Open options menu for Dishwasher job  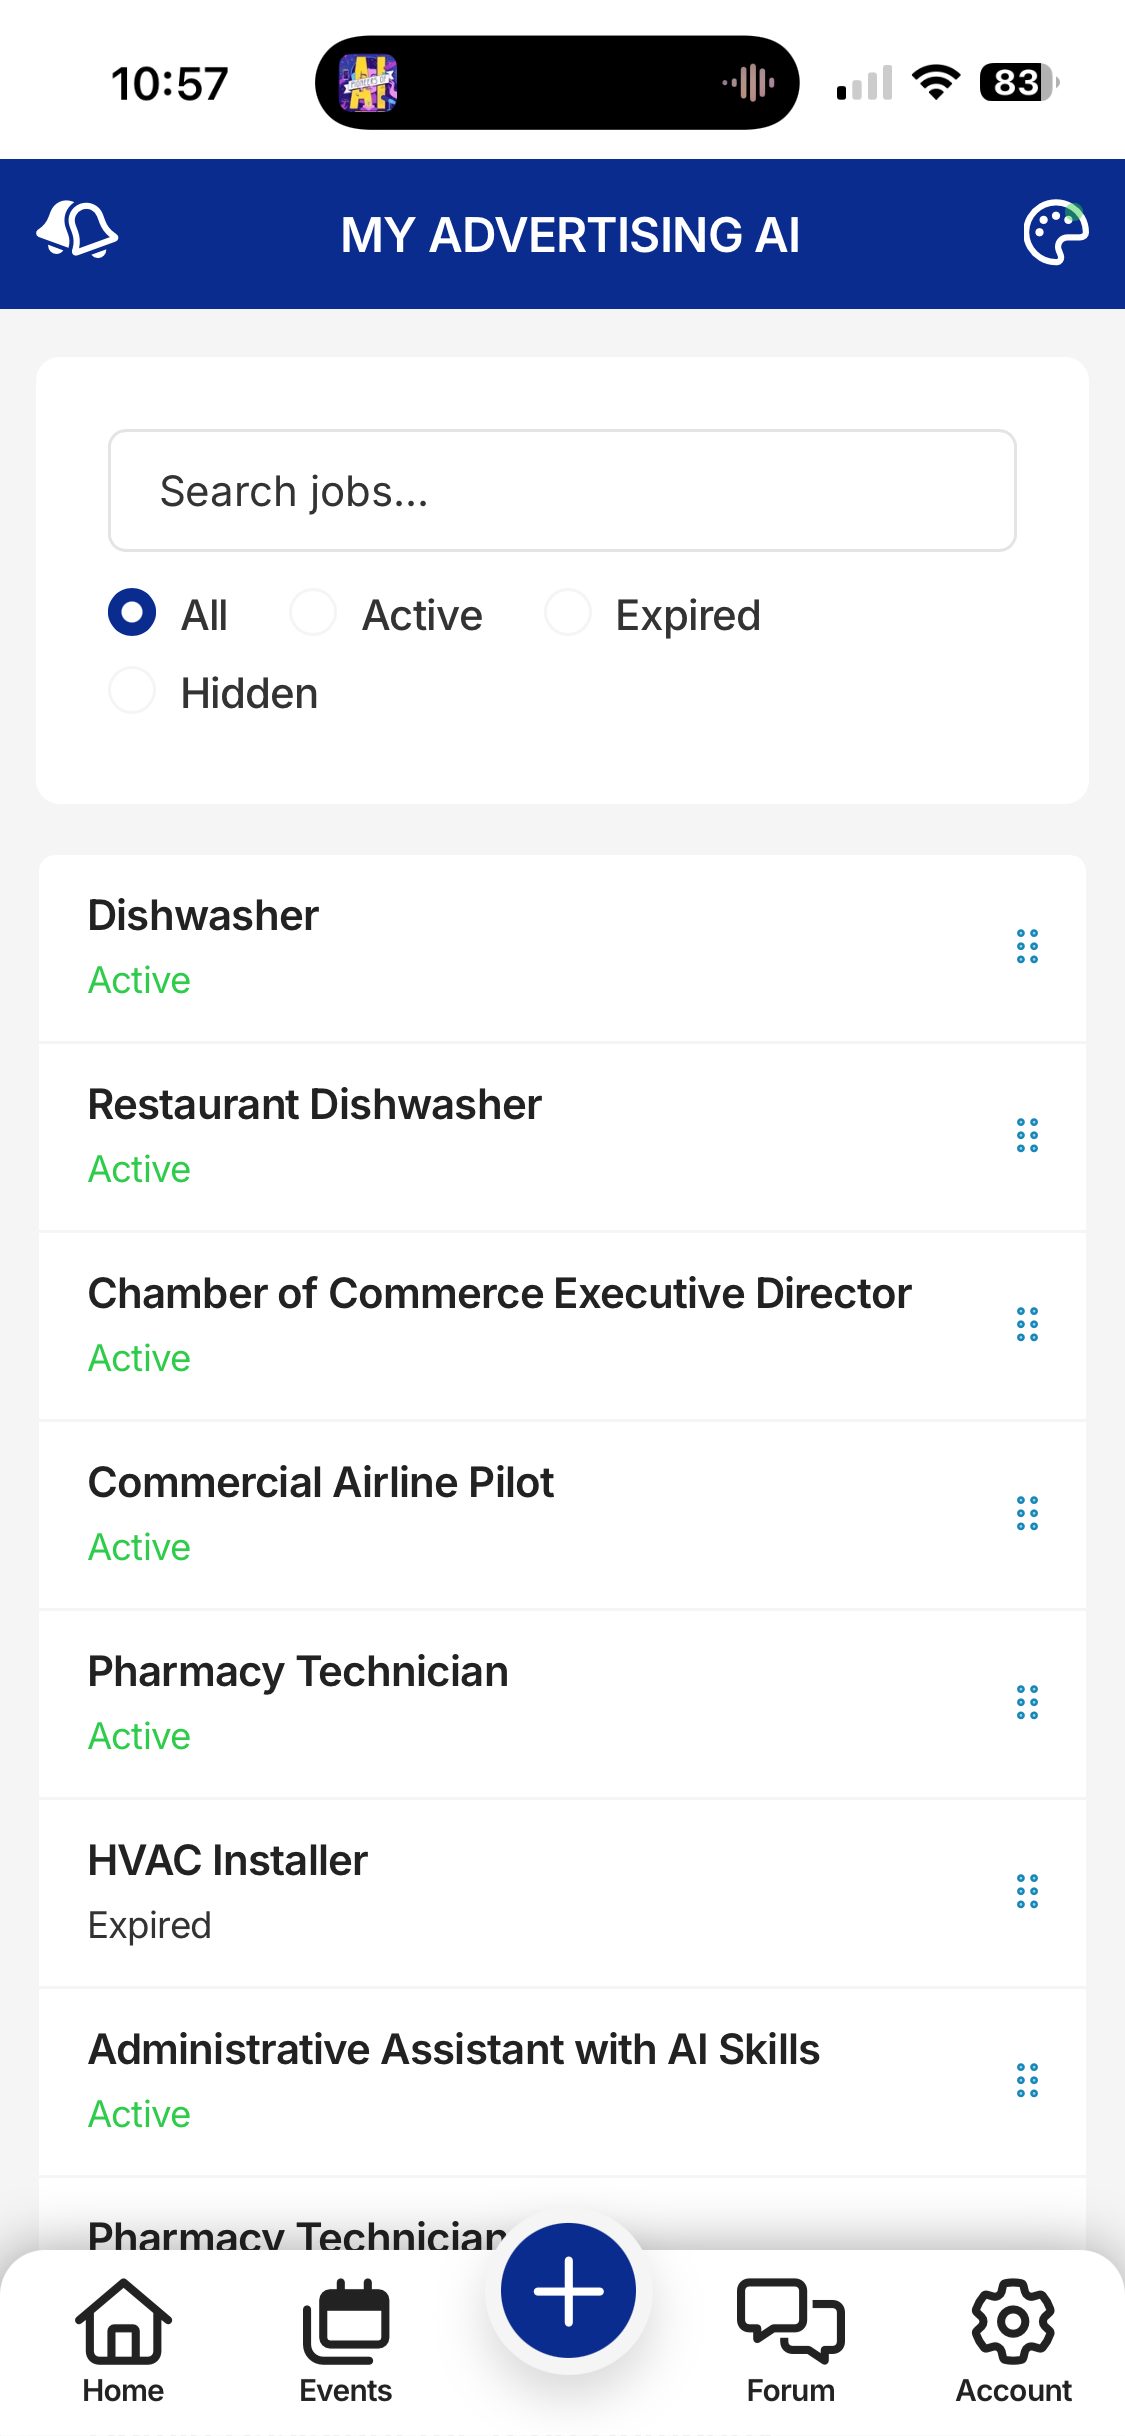[1027, 946]
